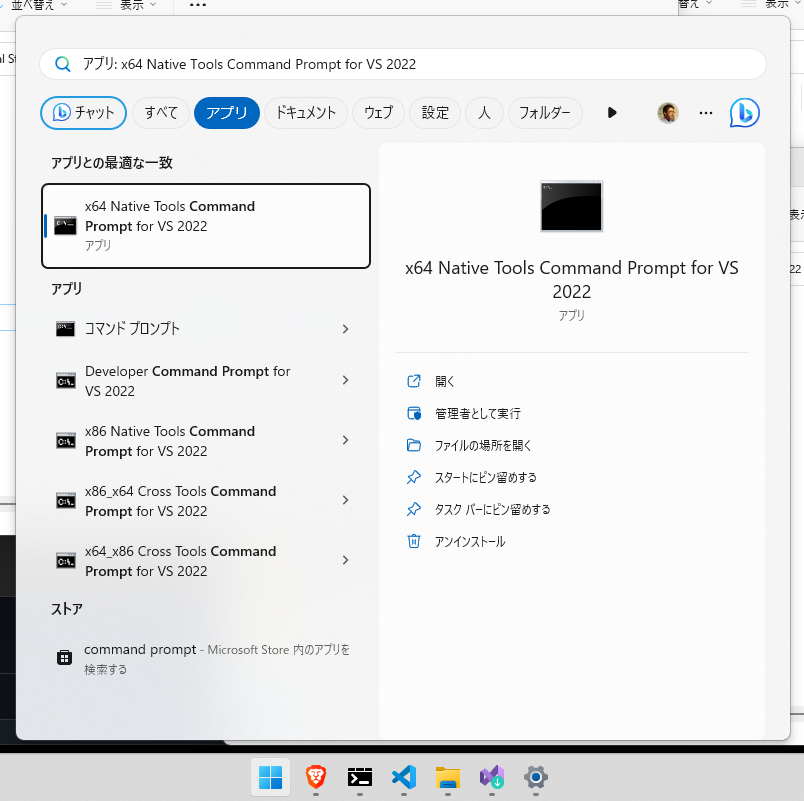Click 開く to open the app
This screenshot has height=801, width=804.
445,382
